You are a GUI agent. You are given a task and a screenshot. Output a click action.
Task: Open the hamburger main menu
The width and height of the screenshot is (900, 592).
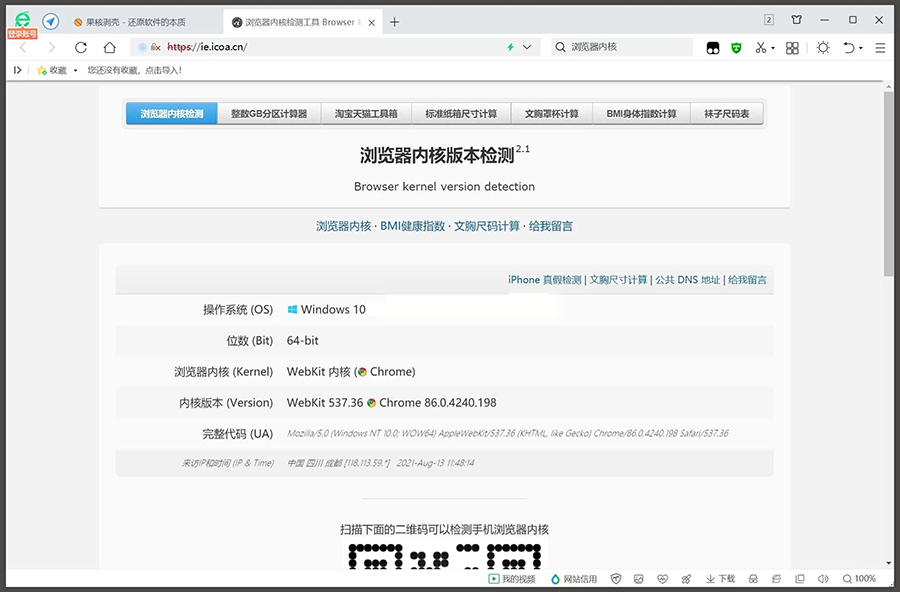(x=880, y=47)
